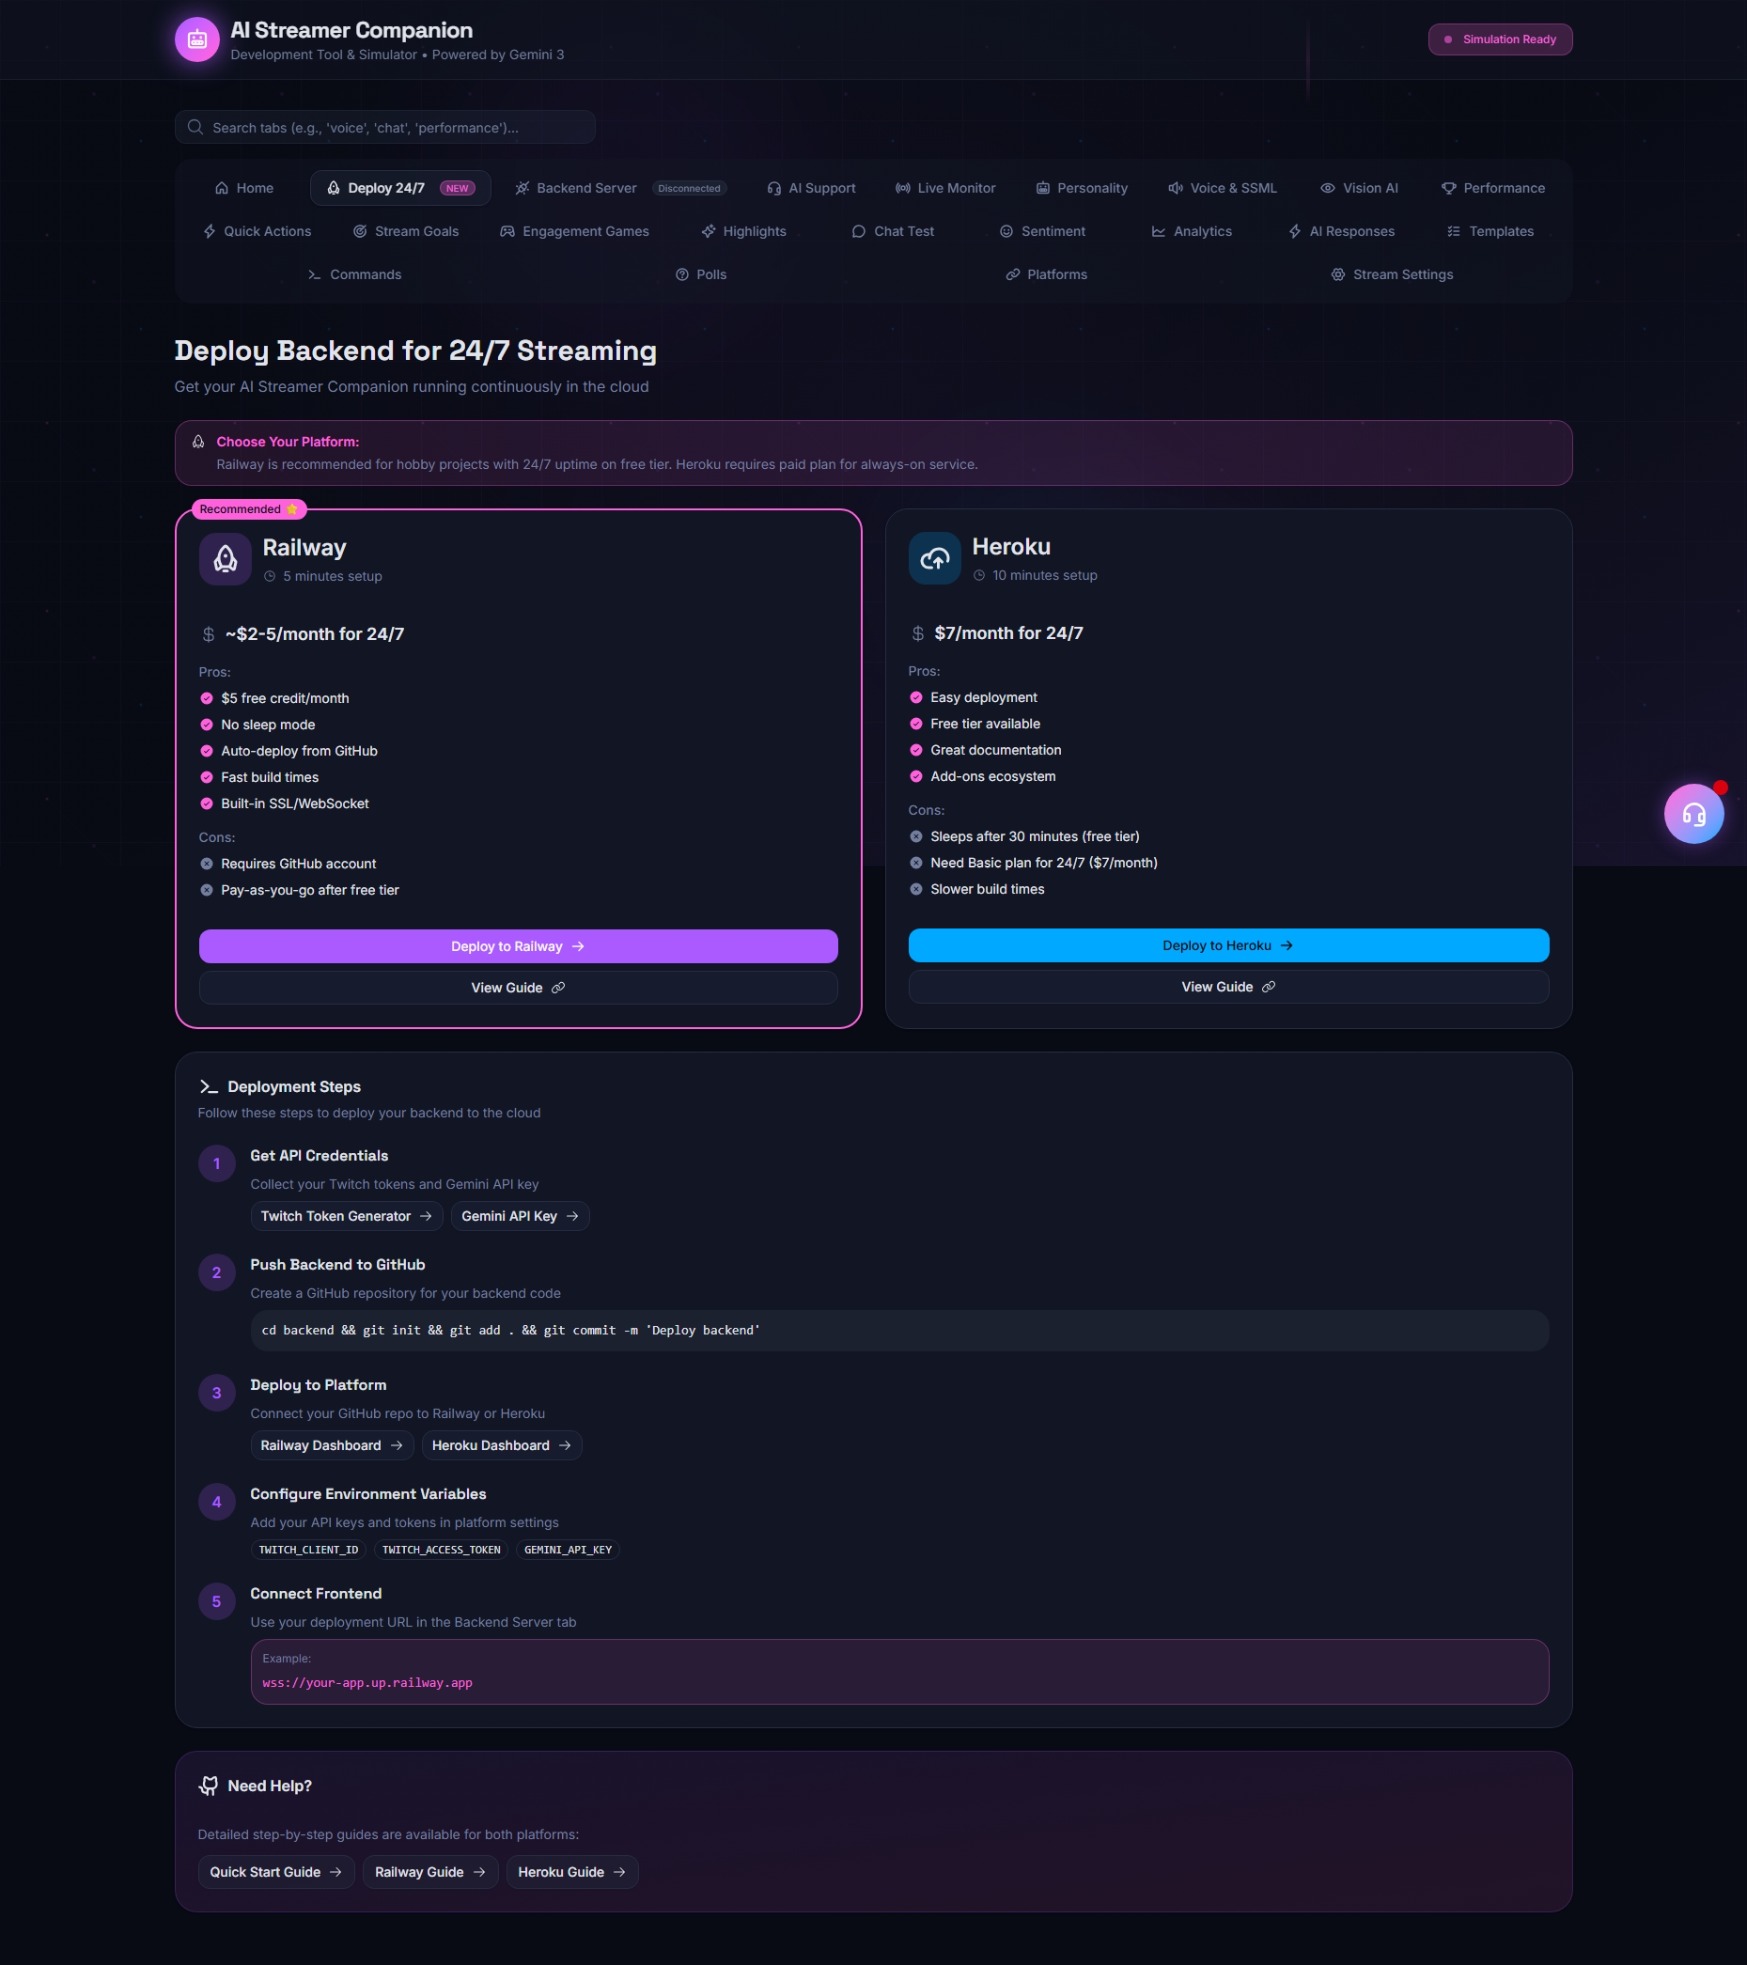
Task: Click the checkmark beside No sleep mode
Action: (x=206, y=724)
